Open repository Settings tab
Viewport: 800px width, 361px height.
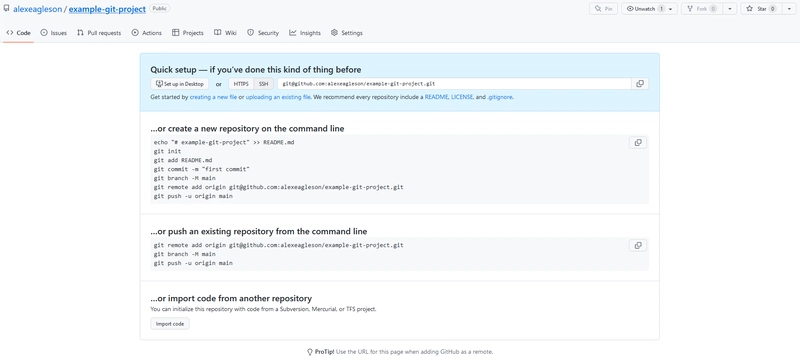[x=347, y=33]
